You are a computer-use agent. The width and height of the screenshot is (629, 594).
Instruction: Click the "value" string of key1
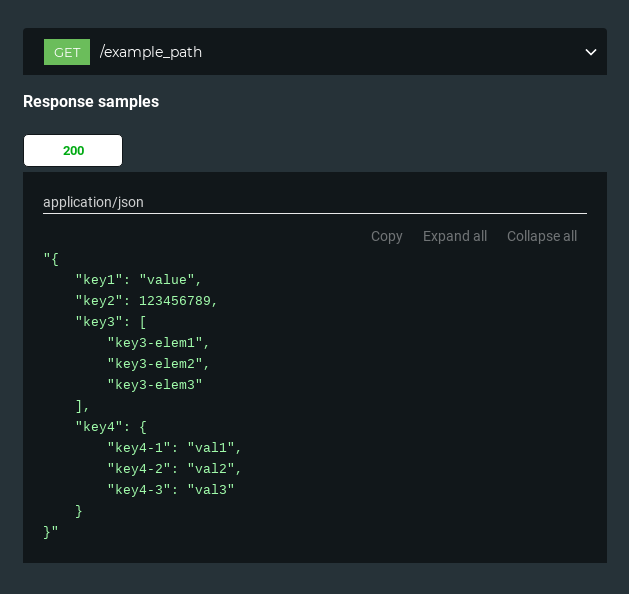click(167, 280)
